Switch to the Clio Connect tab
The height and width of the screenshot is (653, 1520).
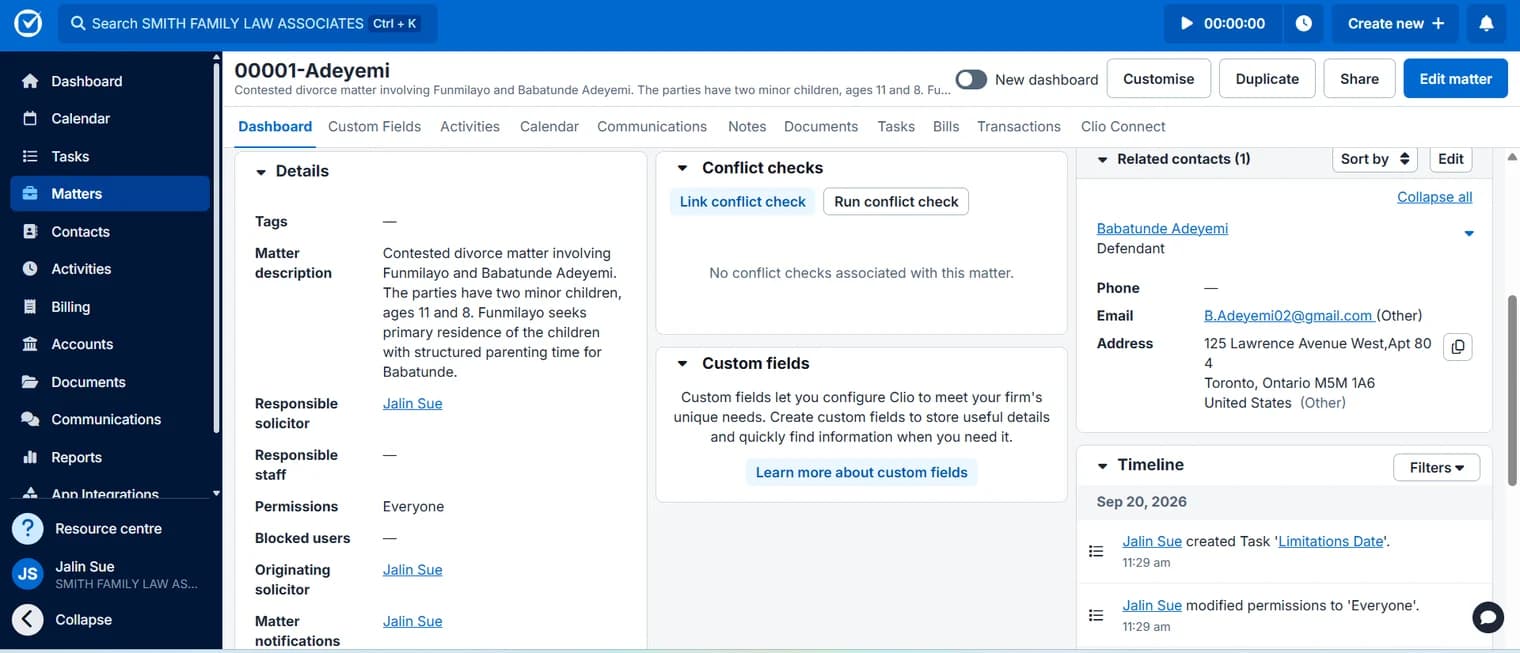tap(1123, 126)
